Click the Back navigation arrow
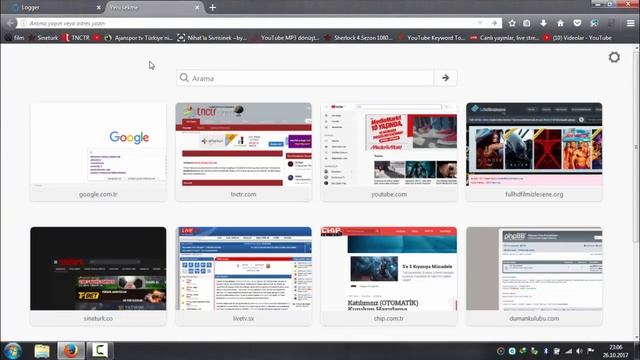The height and width of the screenshot is (360, 640). pyautogui.click(x=10, y=23)
